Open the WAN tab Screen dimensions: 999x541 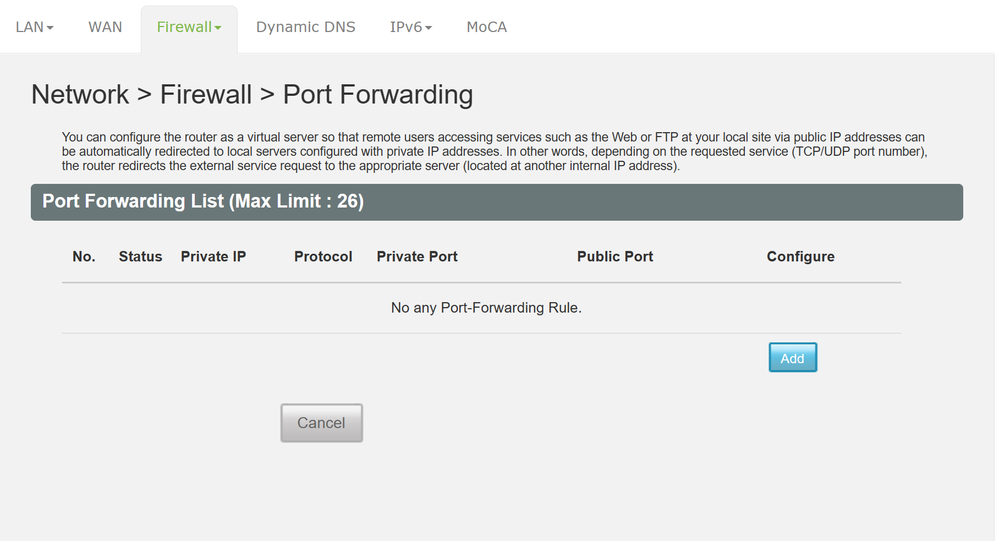tap(105, 27)
